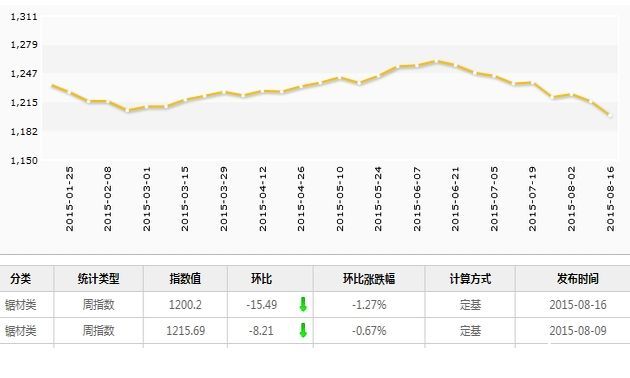Screen dimensions: 630x378
Task: Click the green down arrow beside -8.21
Action: coord(303,331)
